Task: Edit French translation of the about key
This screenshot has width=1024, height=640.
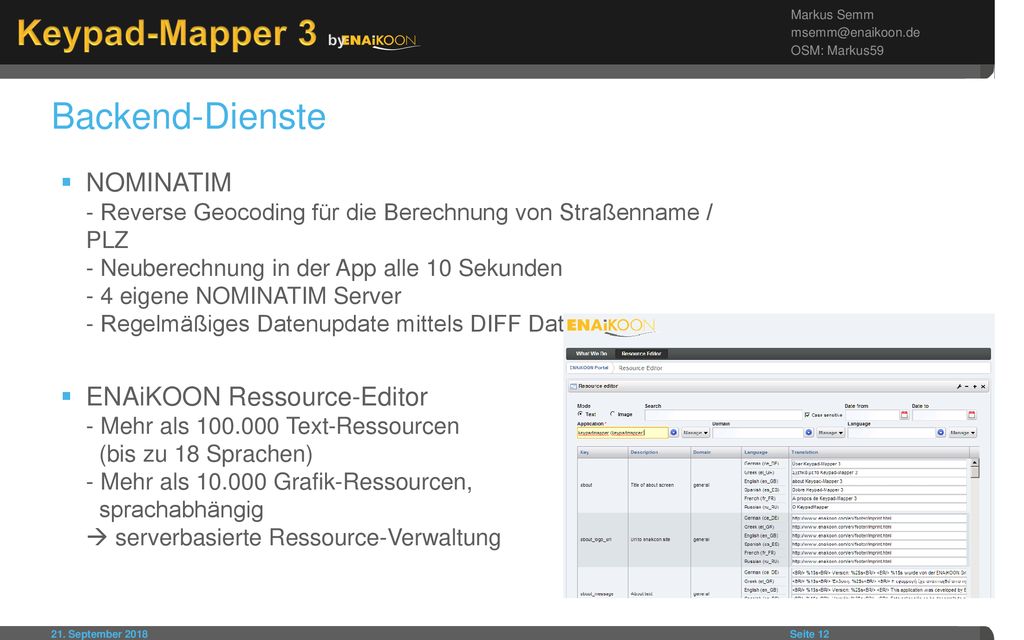Action: 879,498
